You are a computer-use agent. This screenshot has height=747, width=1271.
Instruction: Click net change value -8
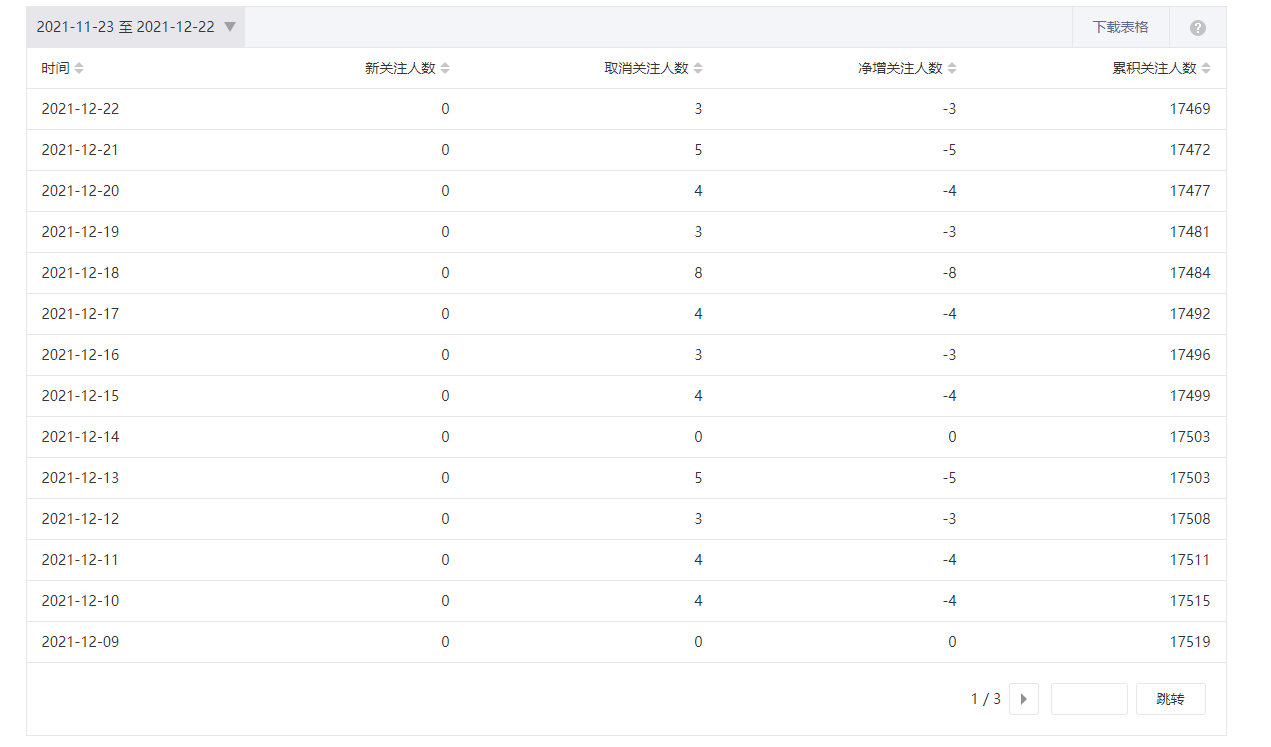coord(949,273)
